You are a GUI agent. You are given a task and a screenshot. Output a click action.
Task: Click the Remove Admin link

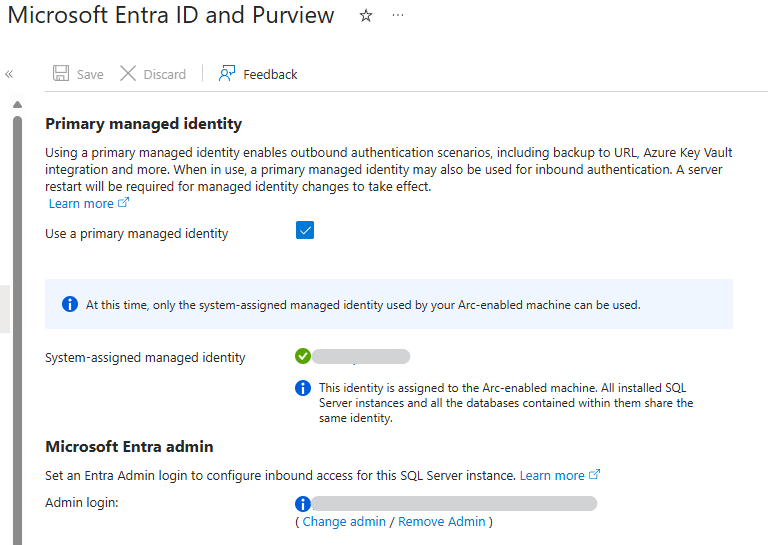[441, 522]
